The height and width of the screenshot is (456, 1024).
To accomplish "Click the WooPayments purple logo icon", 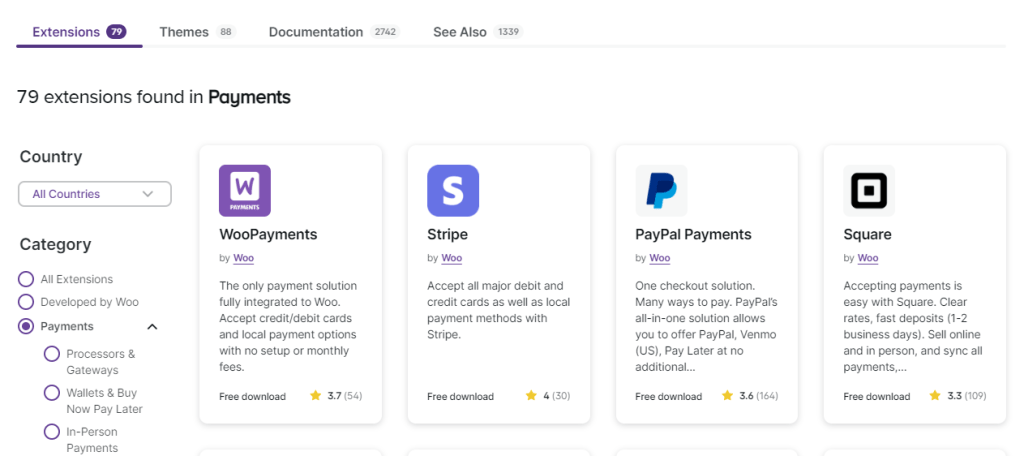I will 245,191.
